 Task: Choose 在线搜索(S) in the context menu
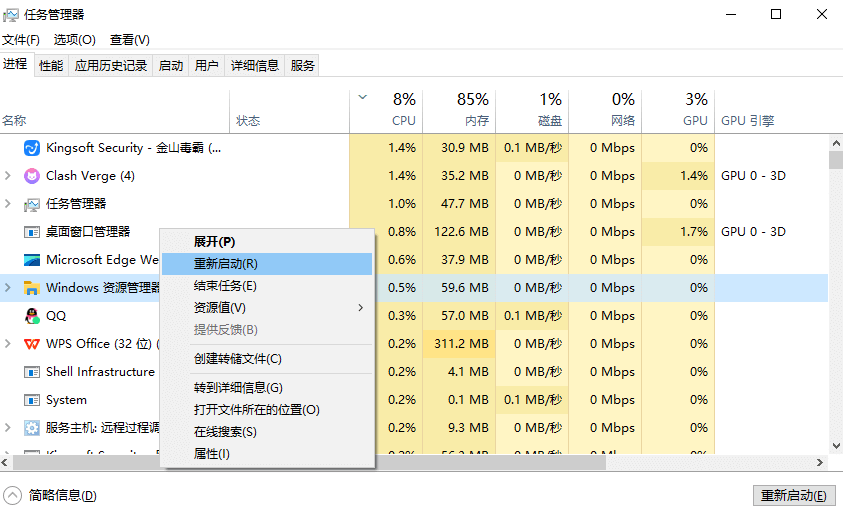click(x=267, y=432)
